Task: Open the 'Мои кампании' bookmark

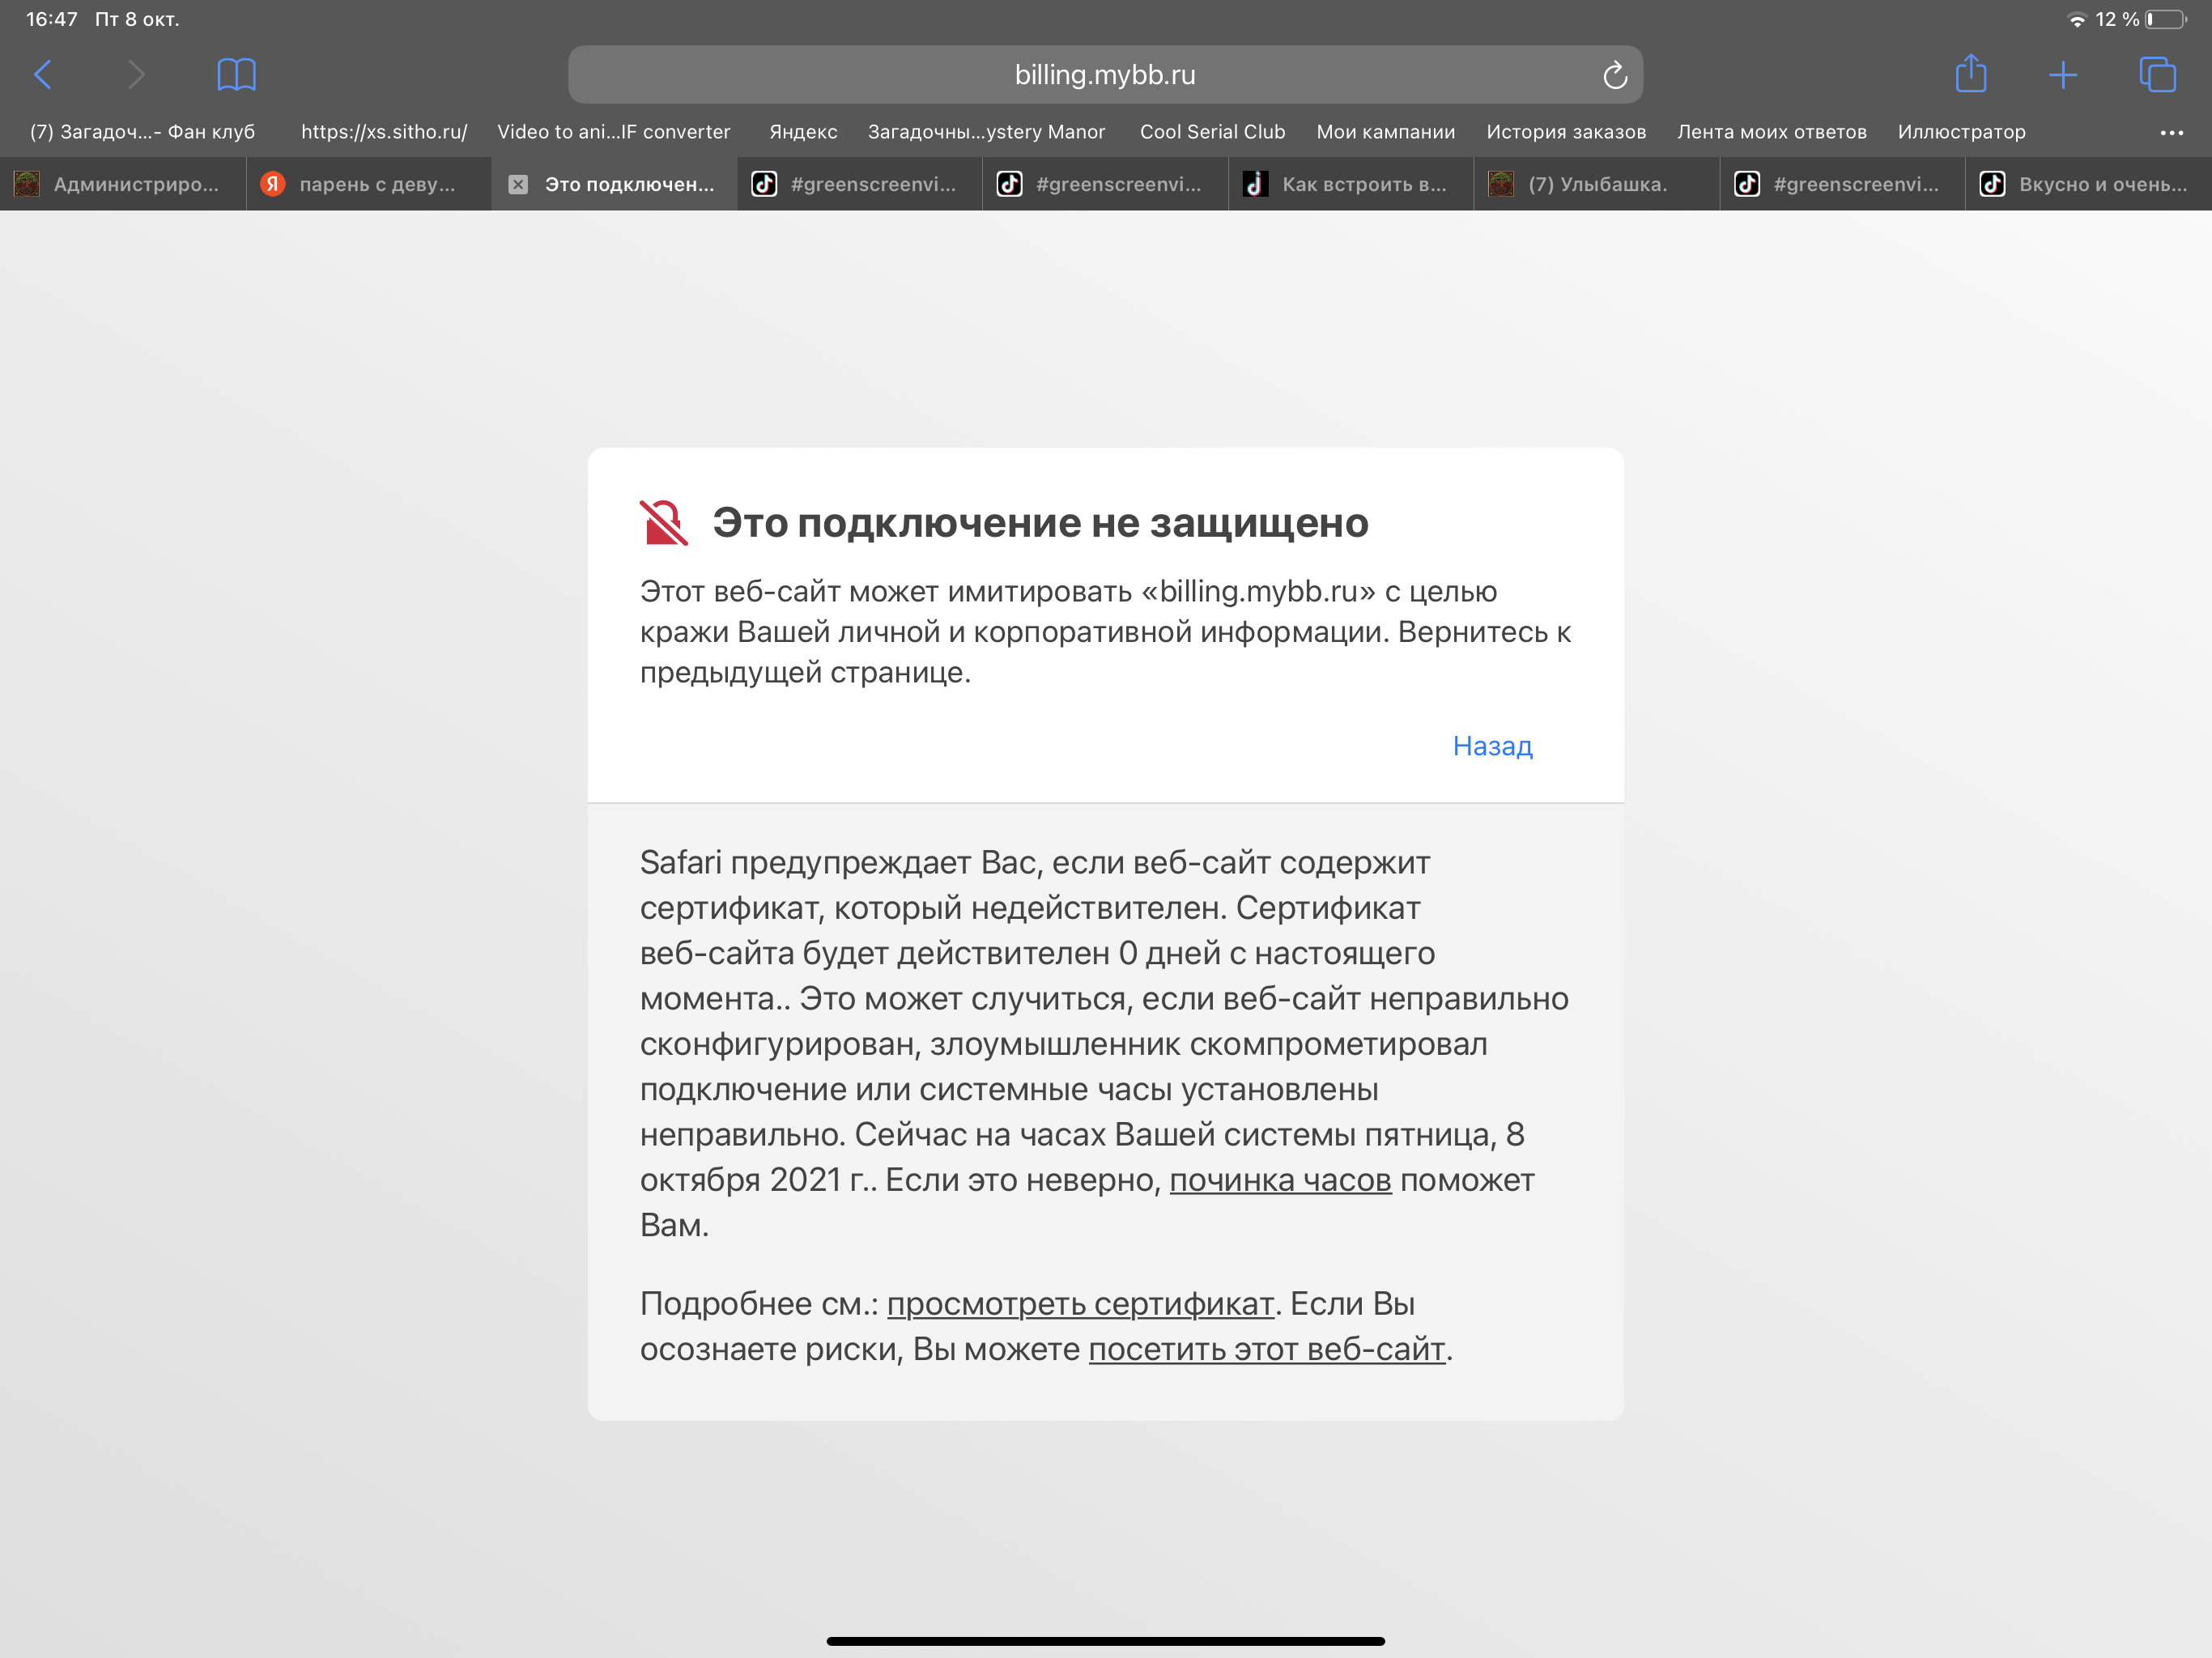Action: coord(1385,132)
